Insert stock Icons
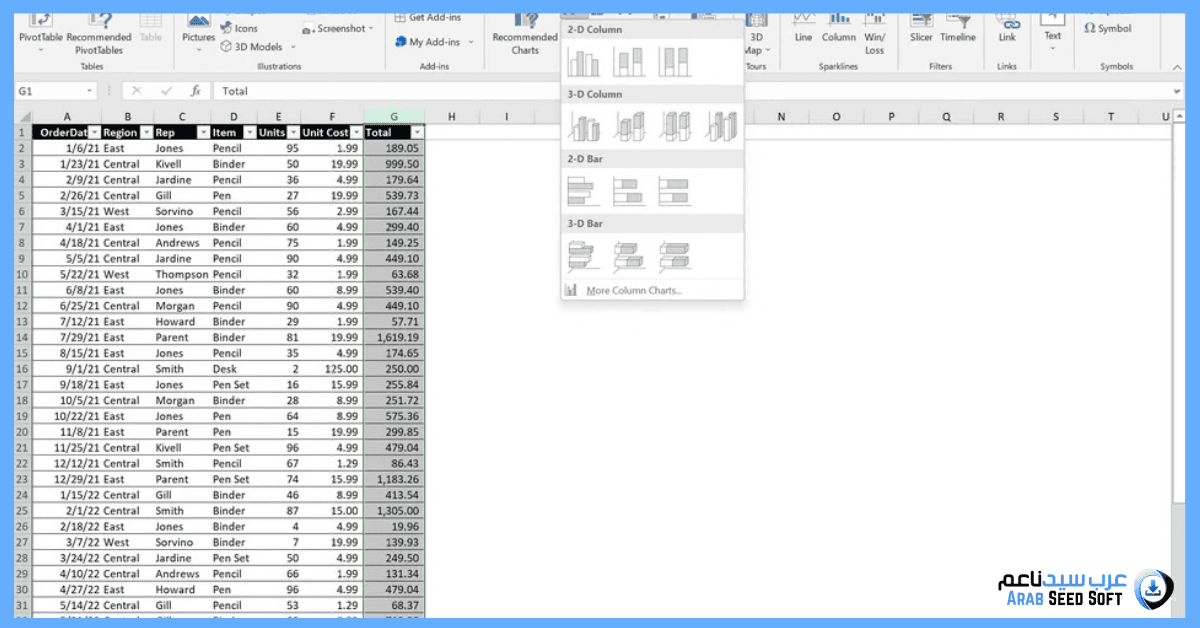The image size is (1200, 628). coord(240,28)
